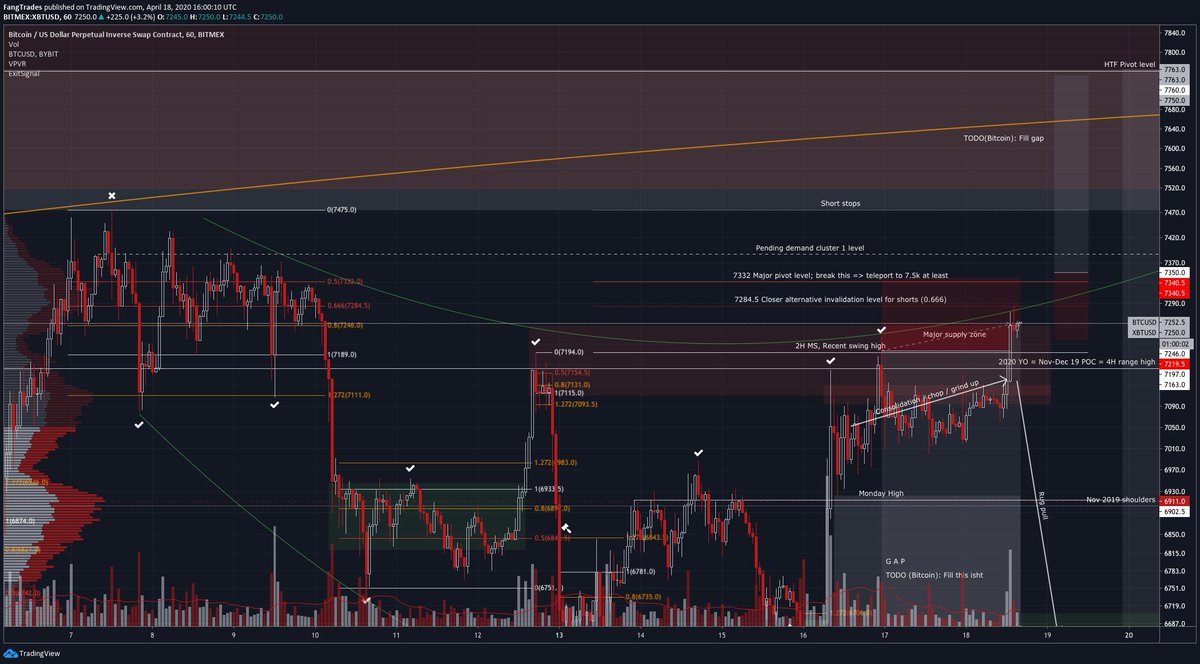
Task: Click the FangTrades author name
Action: click(24, 6)
